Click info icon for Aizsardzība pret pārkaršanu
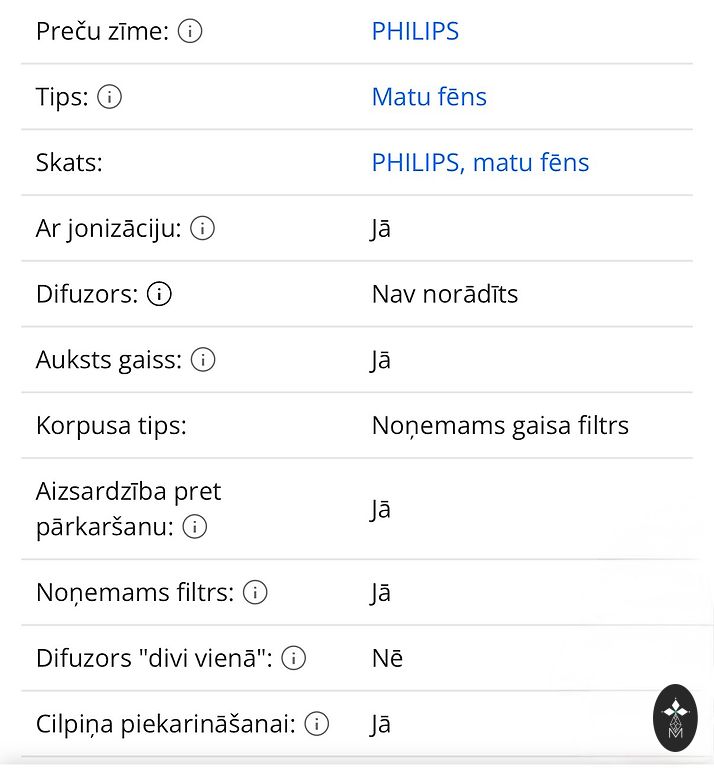This screenshot has height=768, width=714. (195, 526)
